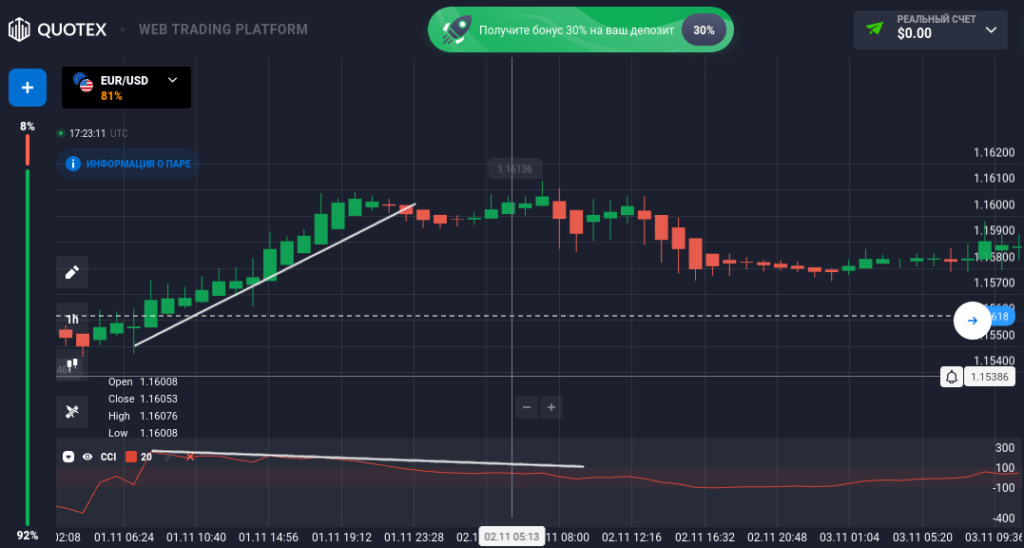The image size is (1024, 548).
Task: Zoom out chart with minus button
Action: click(x=527, y=407)
